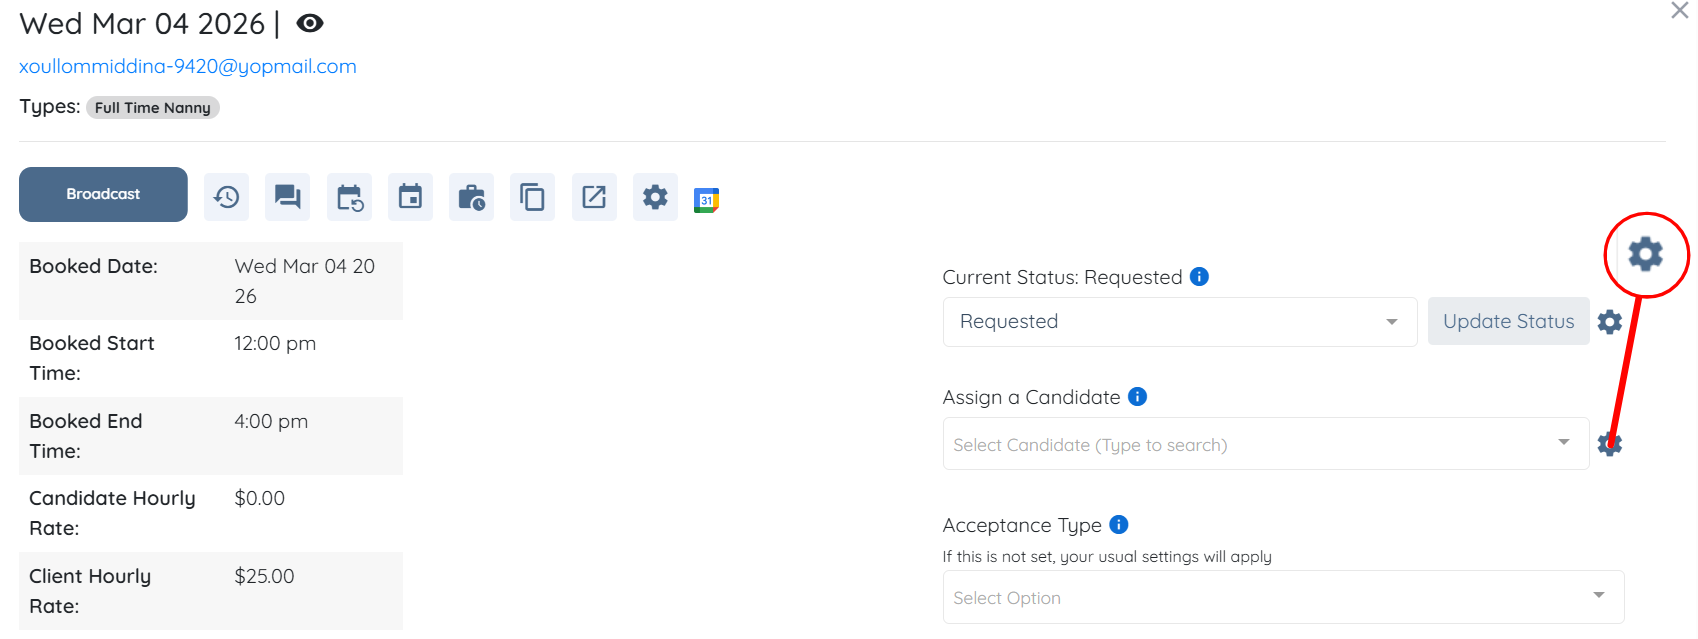The image size is (1698, 639).
Task: Click the duplicate booking copy icon
Action: 533,197
